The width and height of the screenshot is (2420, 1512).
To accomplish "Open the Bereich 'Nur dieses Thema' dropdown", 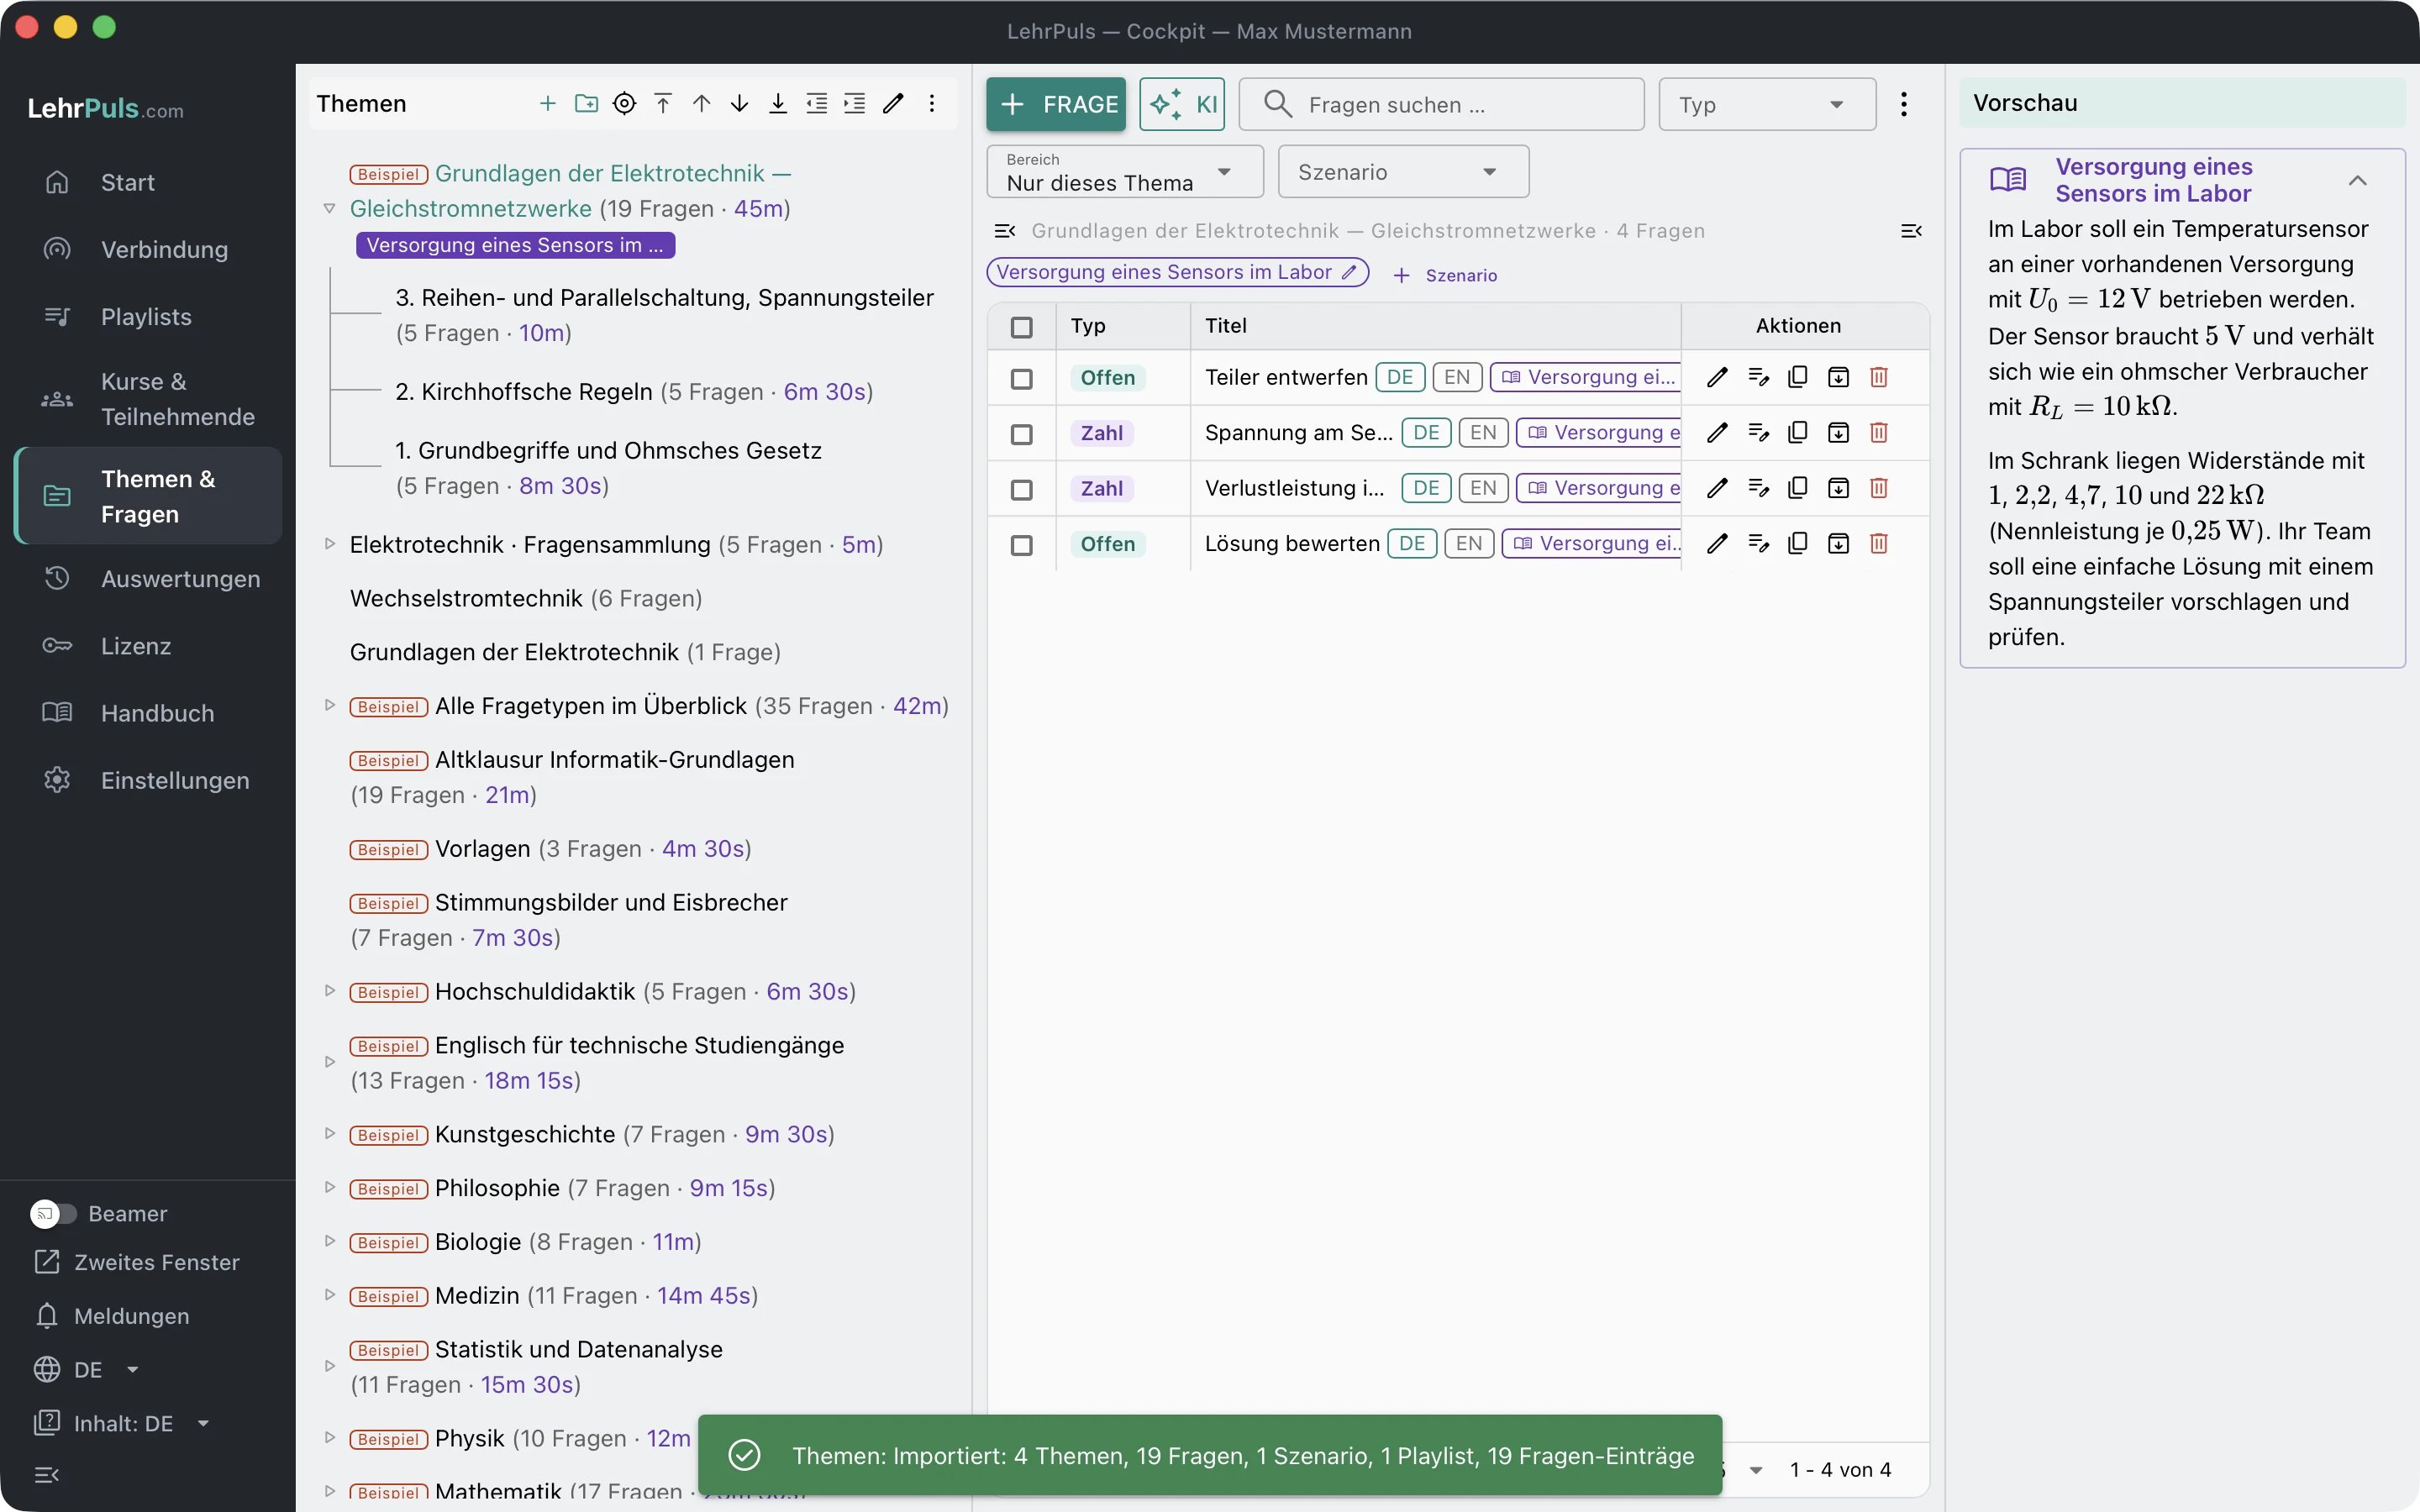I will (1124, 172).
